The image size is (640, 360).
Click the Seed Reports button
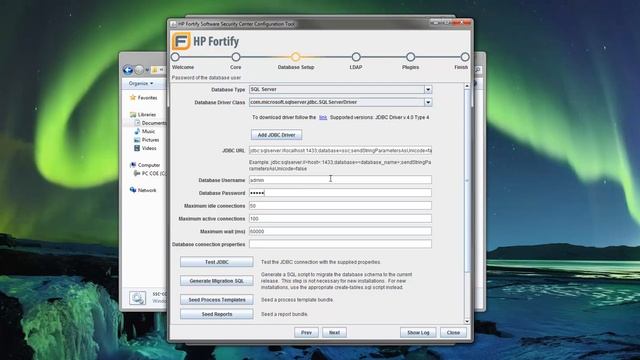pyautogui.click(x=217, y=314)
